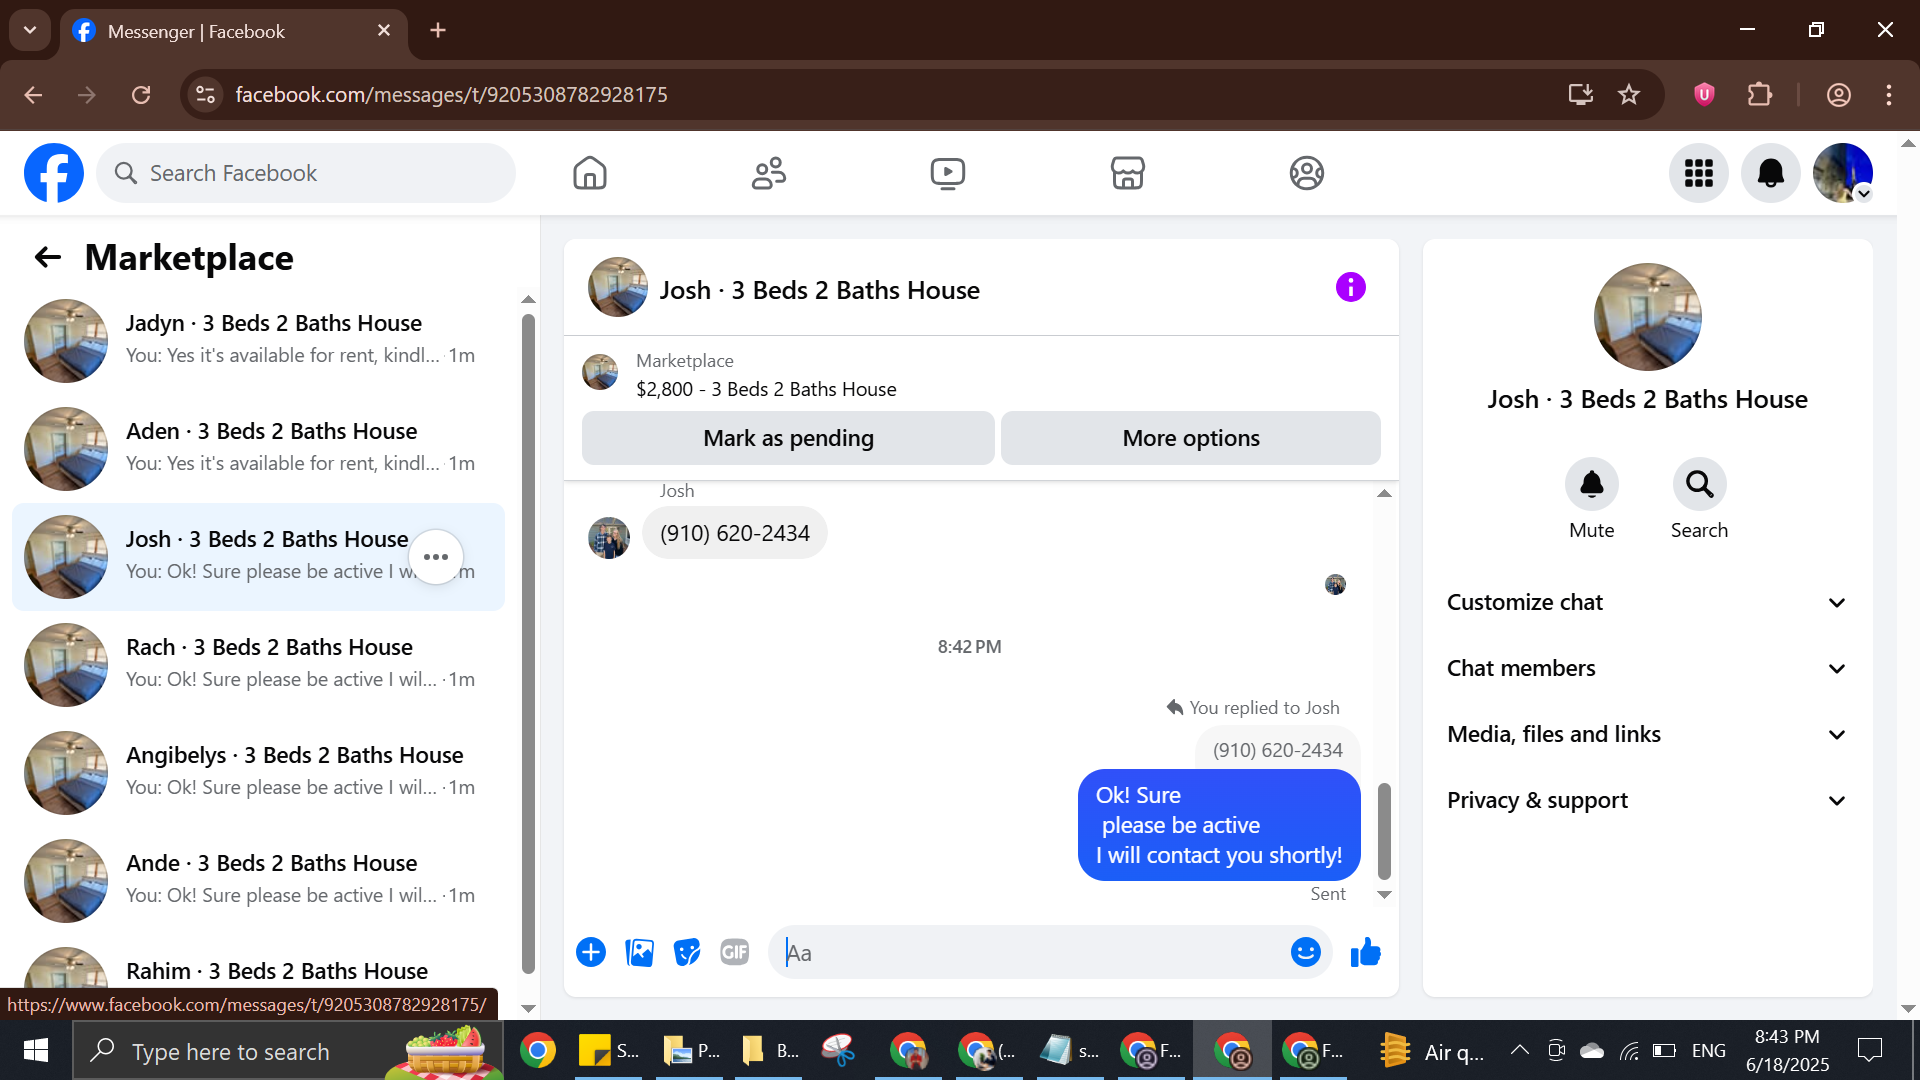Go back from Marketplace chats list
The width and height of the screenshot is (1920, 1080).
pyautogui.click(x=48, y=257)
